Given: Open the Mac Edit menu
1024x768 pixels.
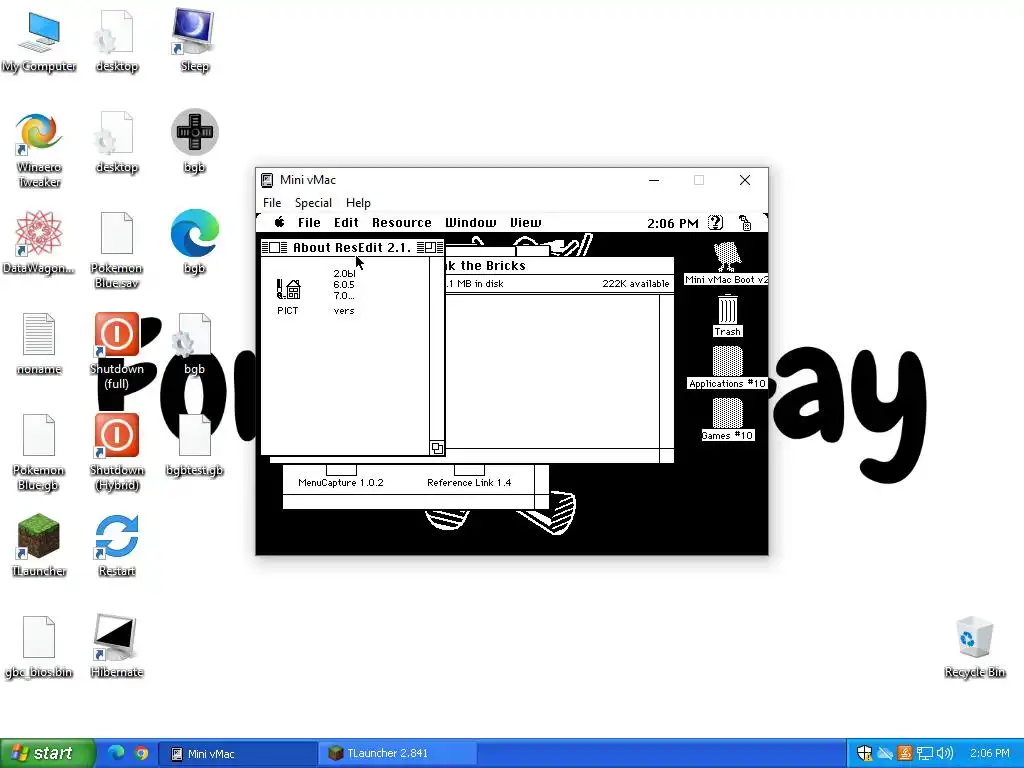Looking at the screenshot, I should [346, 223].
